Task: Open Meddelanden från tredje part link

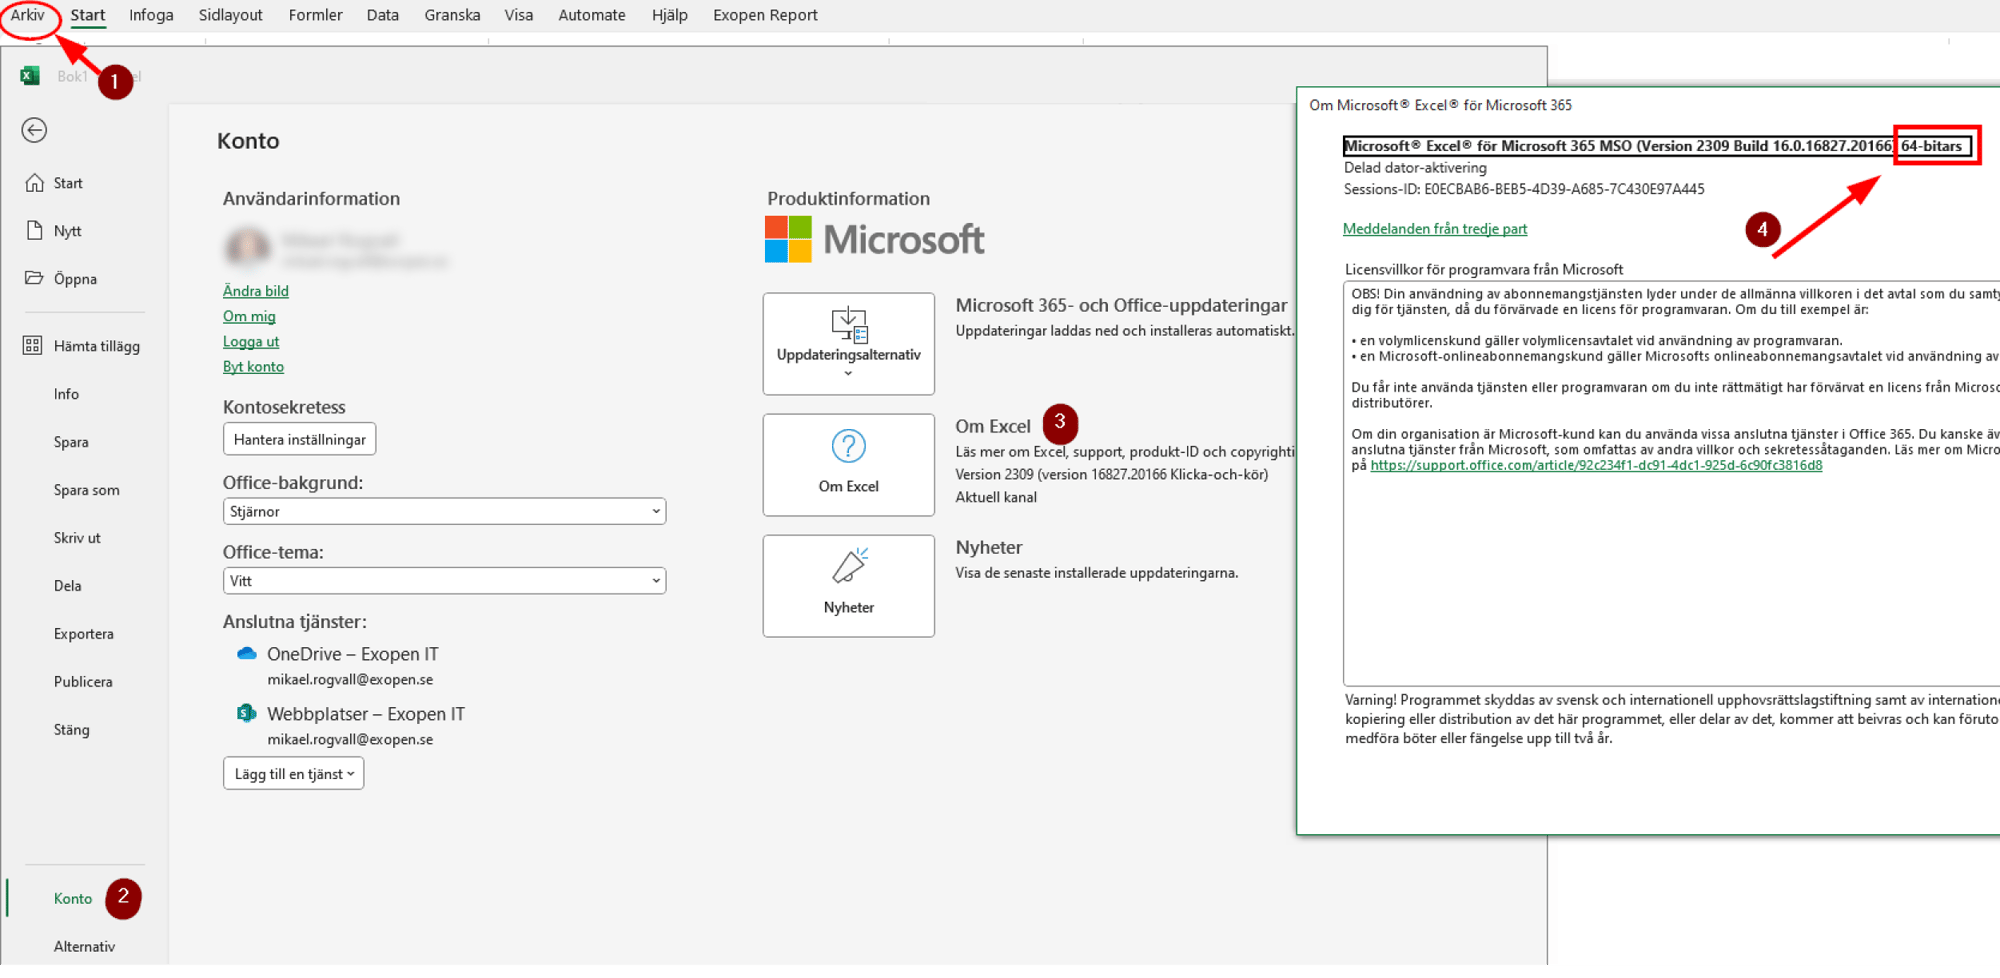Action: click(x=1435, y=229)
